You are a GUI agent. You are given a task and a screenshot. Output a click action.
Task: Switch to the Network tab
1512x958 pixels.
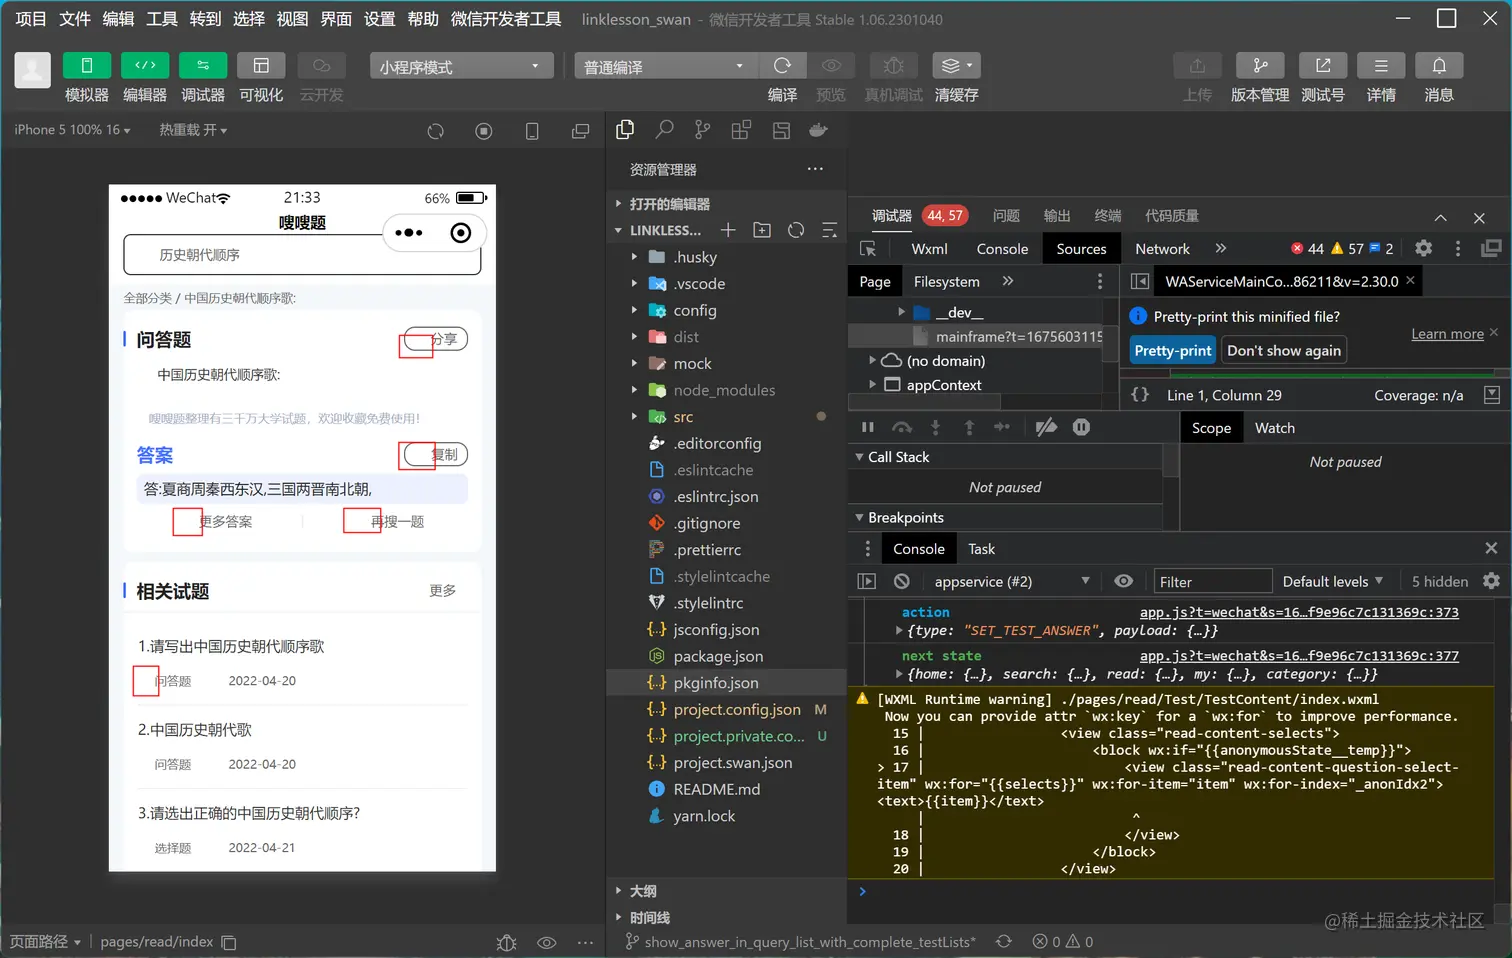pyautogui.click(x=1162, y=249)
